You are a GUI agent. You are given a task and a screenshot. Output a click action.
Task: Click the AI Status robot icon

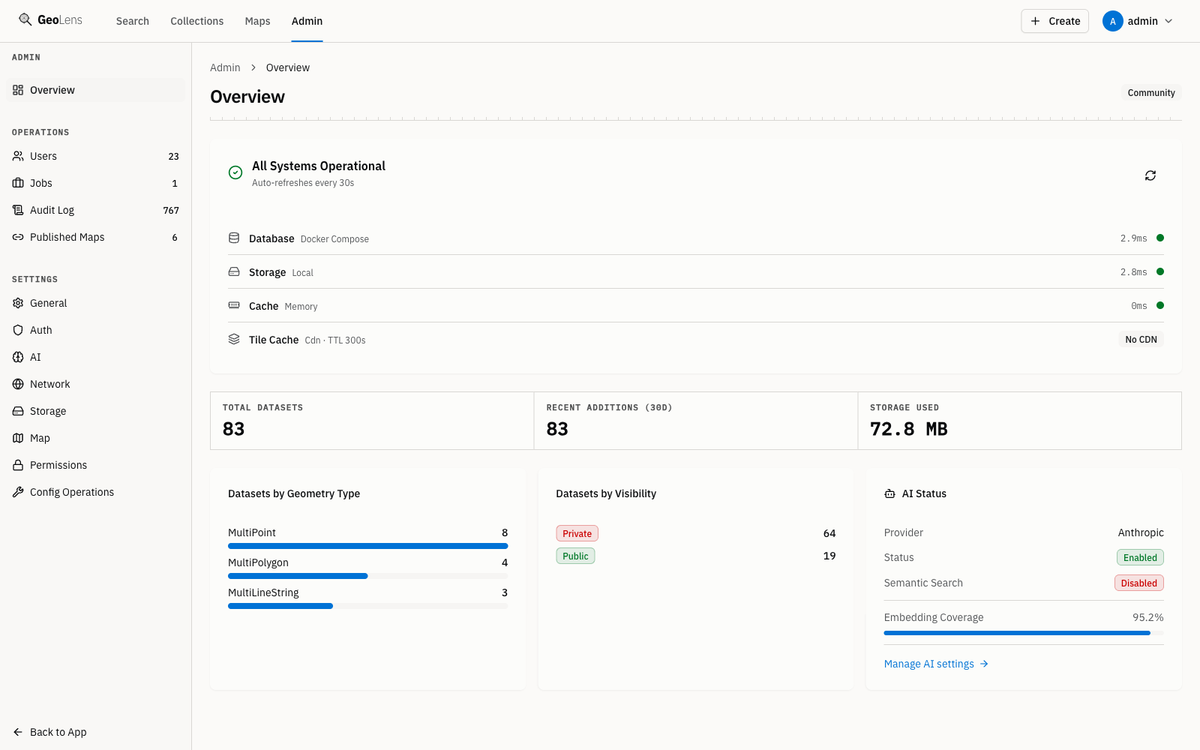click(890, 494)
